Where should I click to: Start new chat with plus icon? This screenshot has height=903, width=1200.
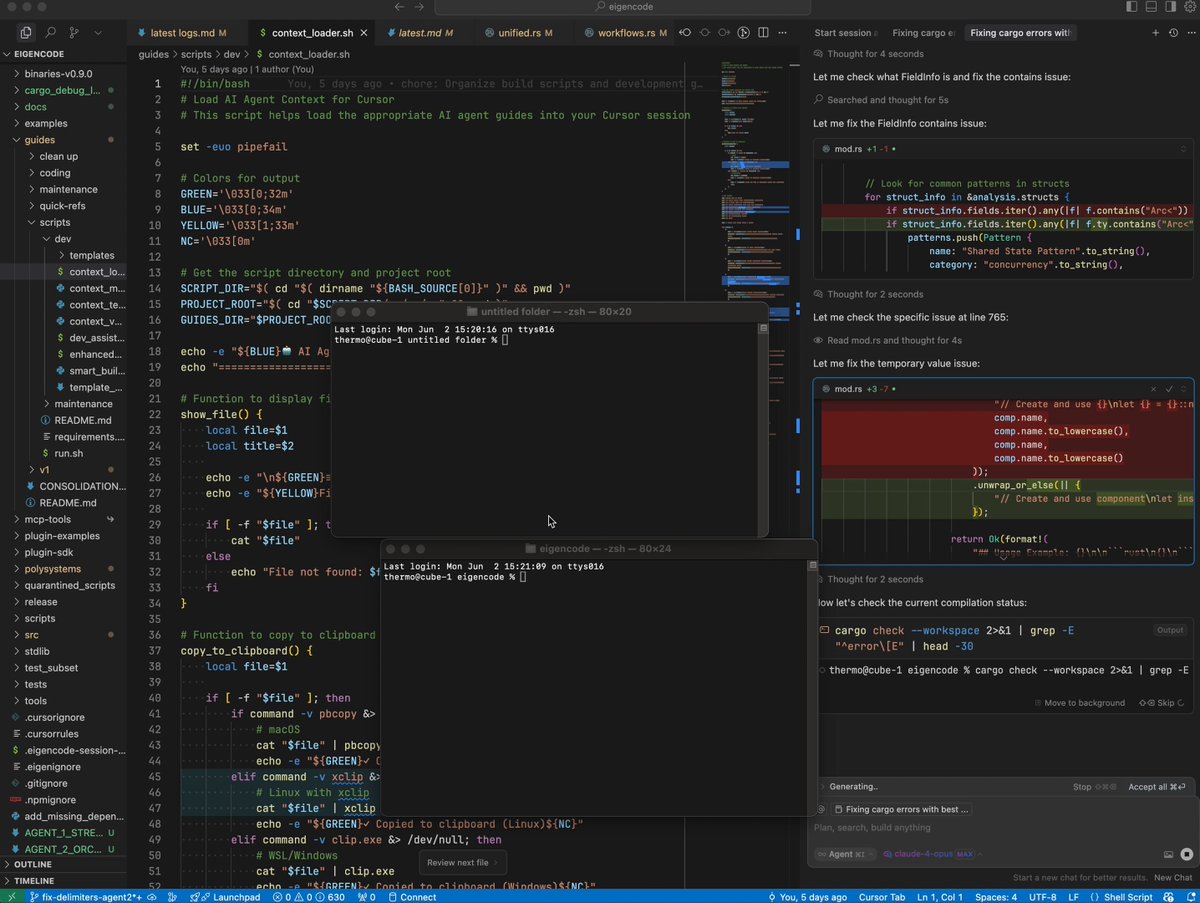(x=1156, y=33)
